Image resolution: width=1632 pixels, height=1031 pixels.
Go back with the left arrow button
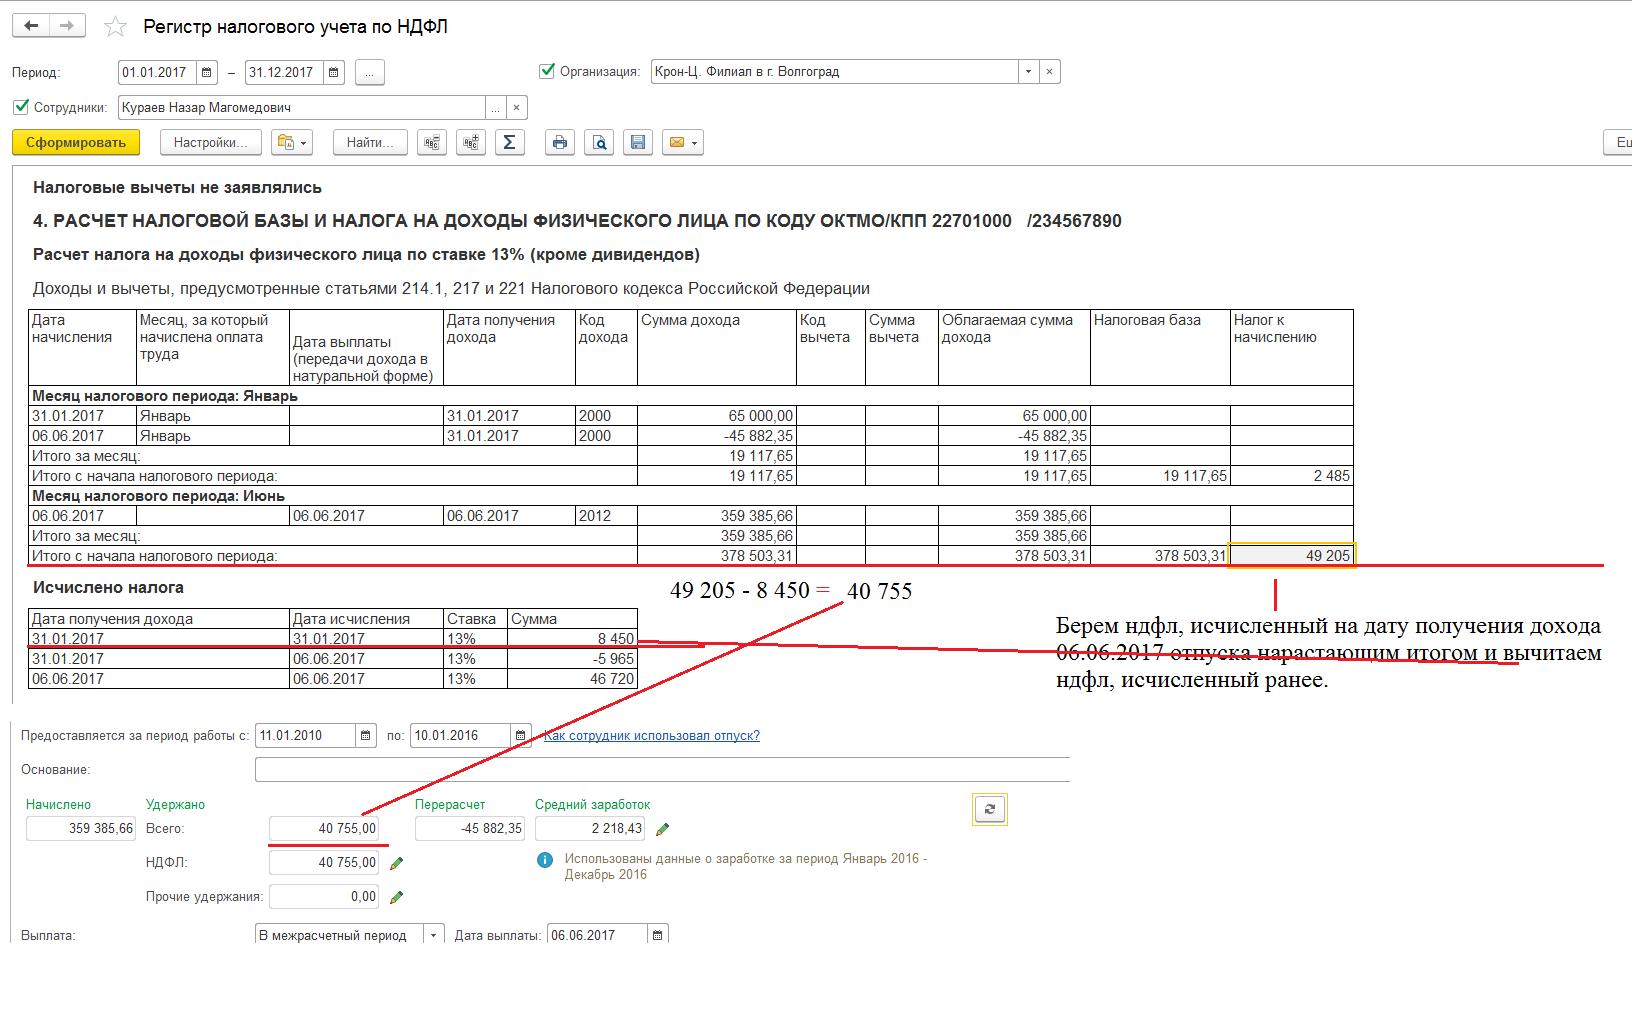click(x=31, y=26)
